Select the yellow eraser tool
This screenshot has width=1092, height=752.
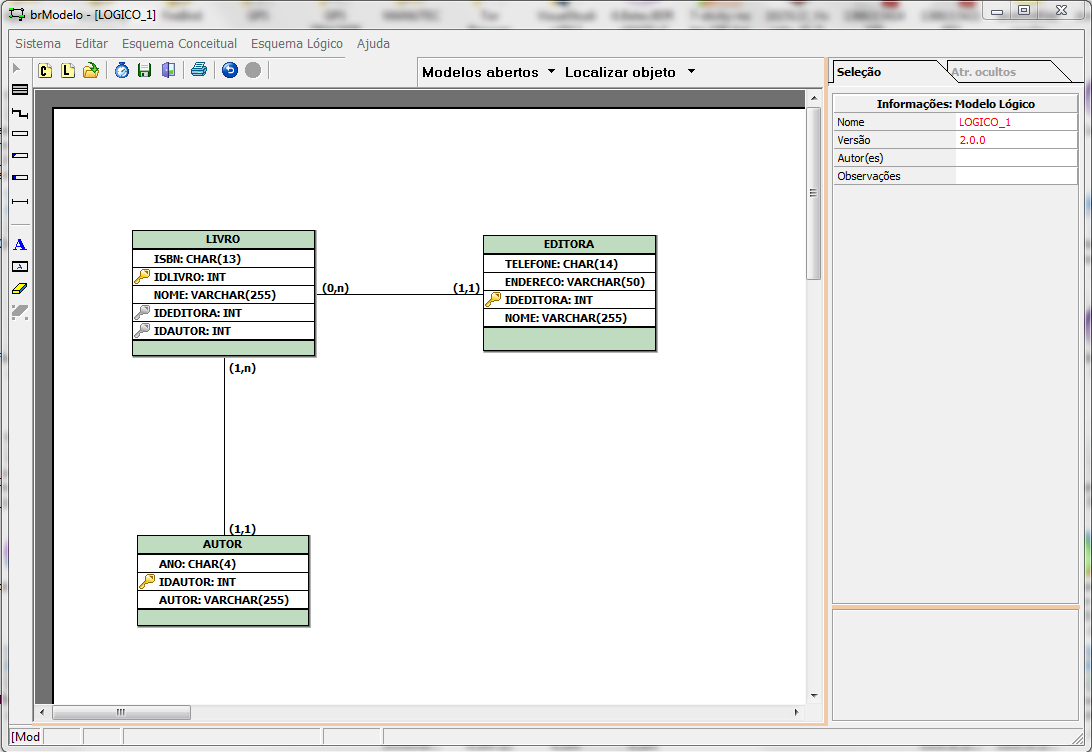(20, 288)
